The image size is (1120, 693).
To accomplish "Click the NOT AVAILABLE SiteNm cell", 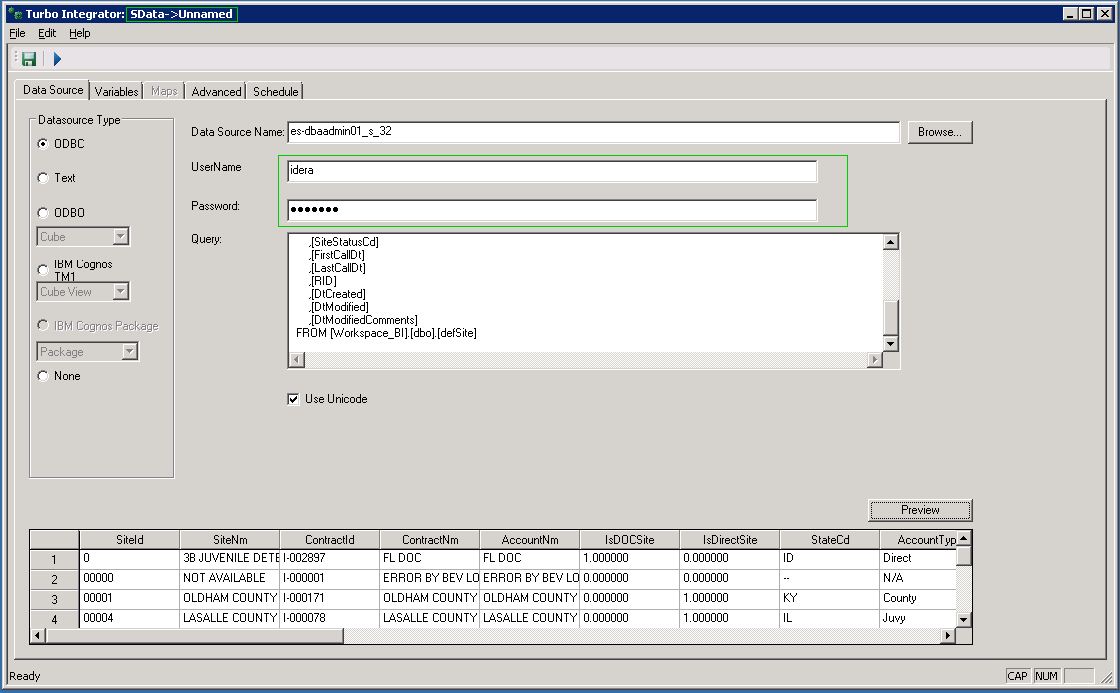I will (230, 578).
